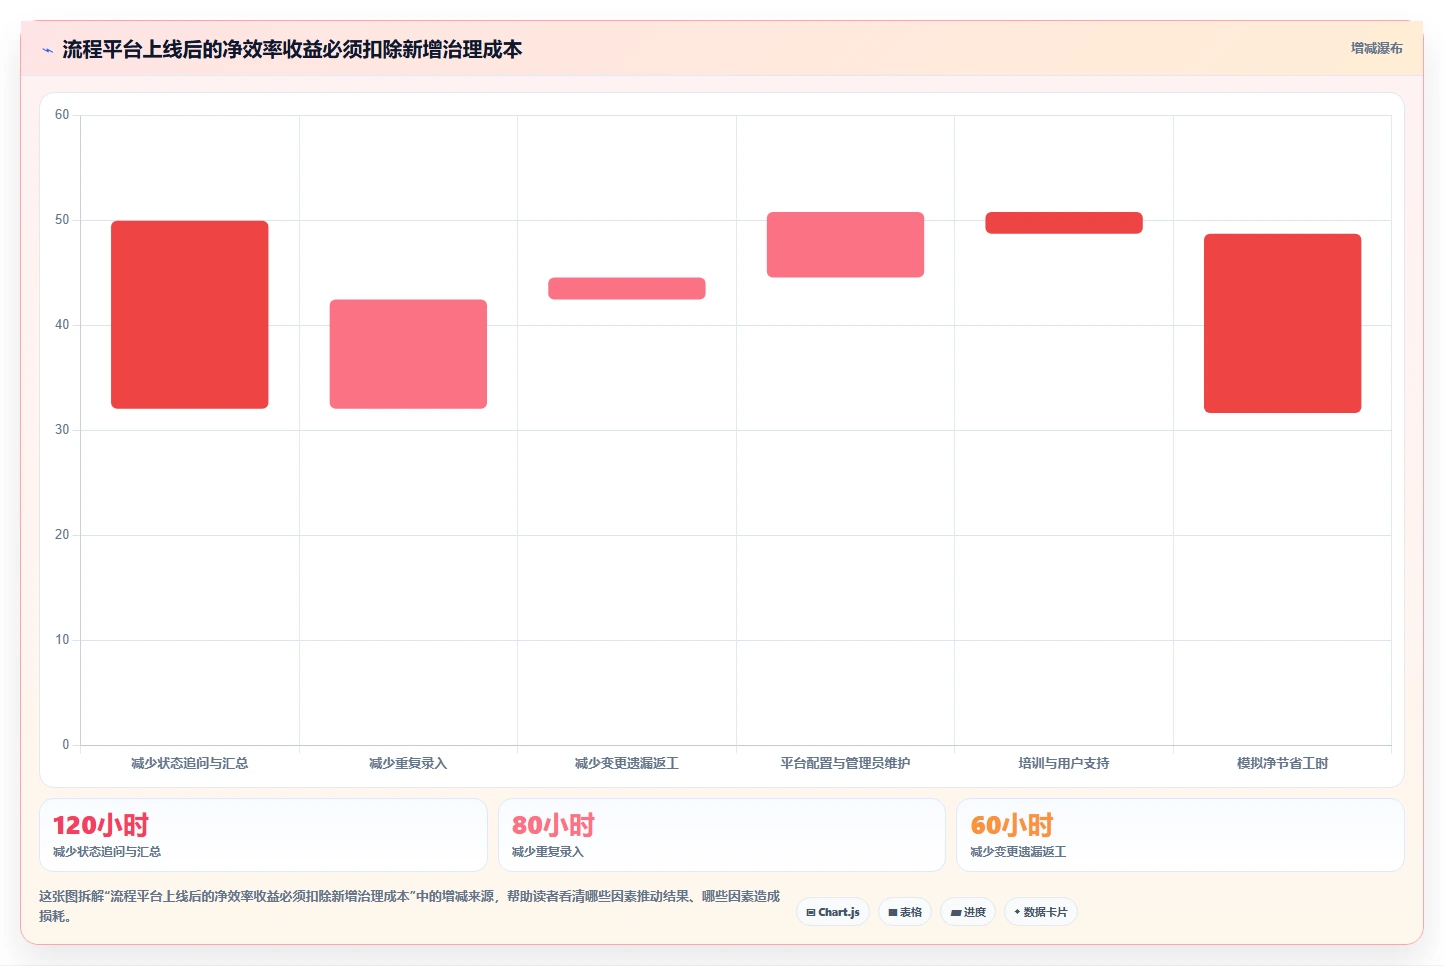Click the 减少状态追问与汇总 waterfall bar
This screenshot has height=966, width=1444.
click(x=190, y=314)
